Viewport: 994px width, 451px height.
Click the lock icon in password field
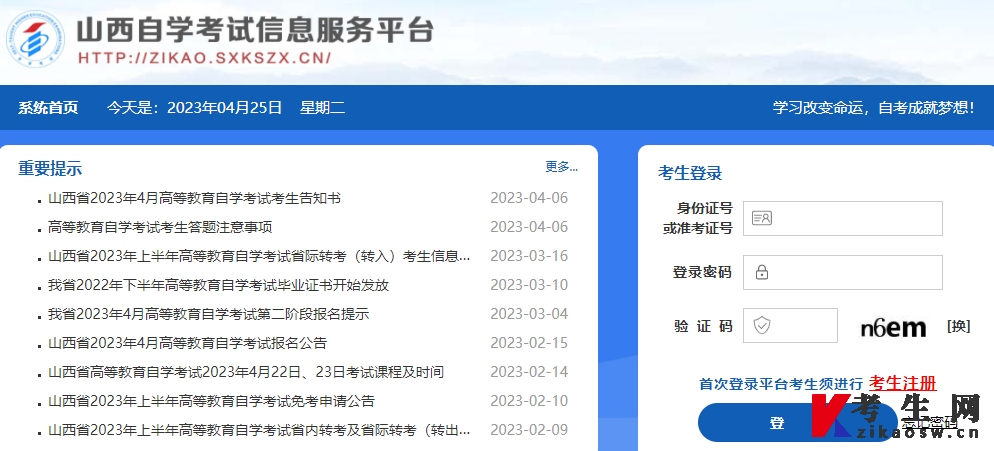tap(761, 272)
